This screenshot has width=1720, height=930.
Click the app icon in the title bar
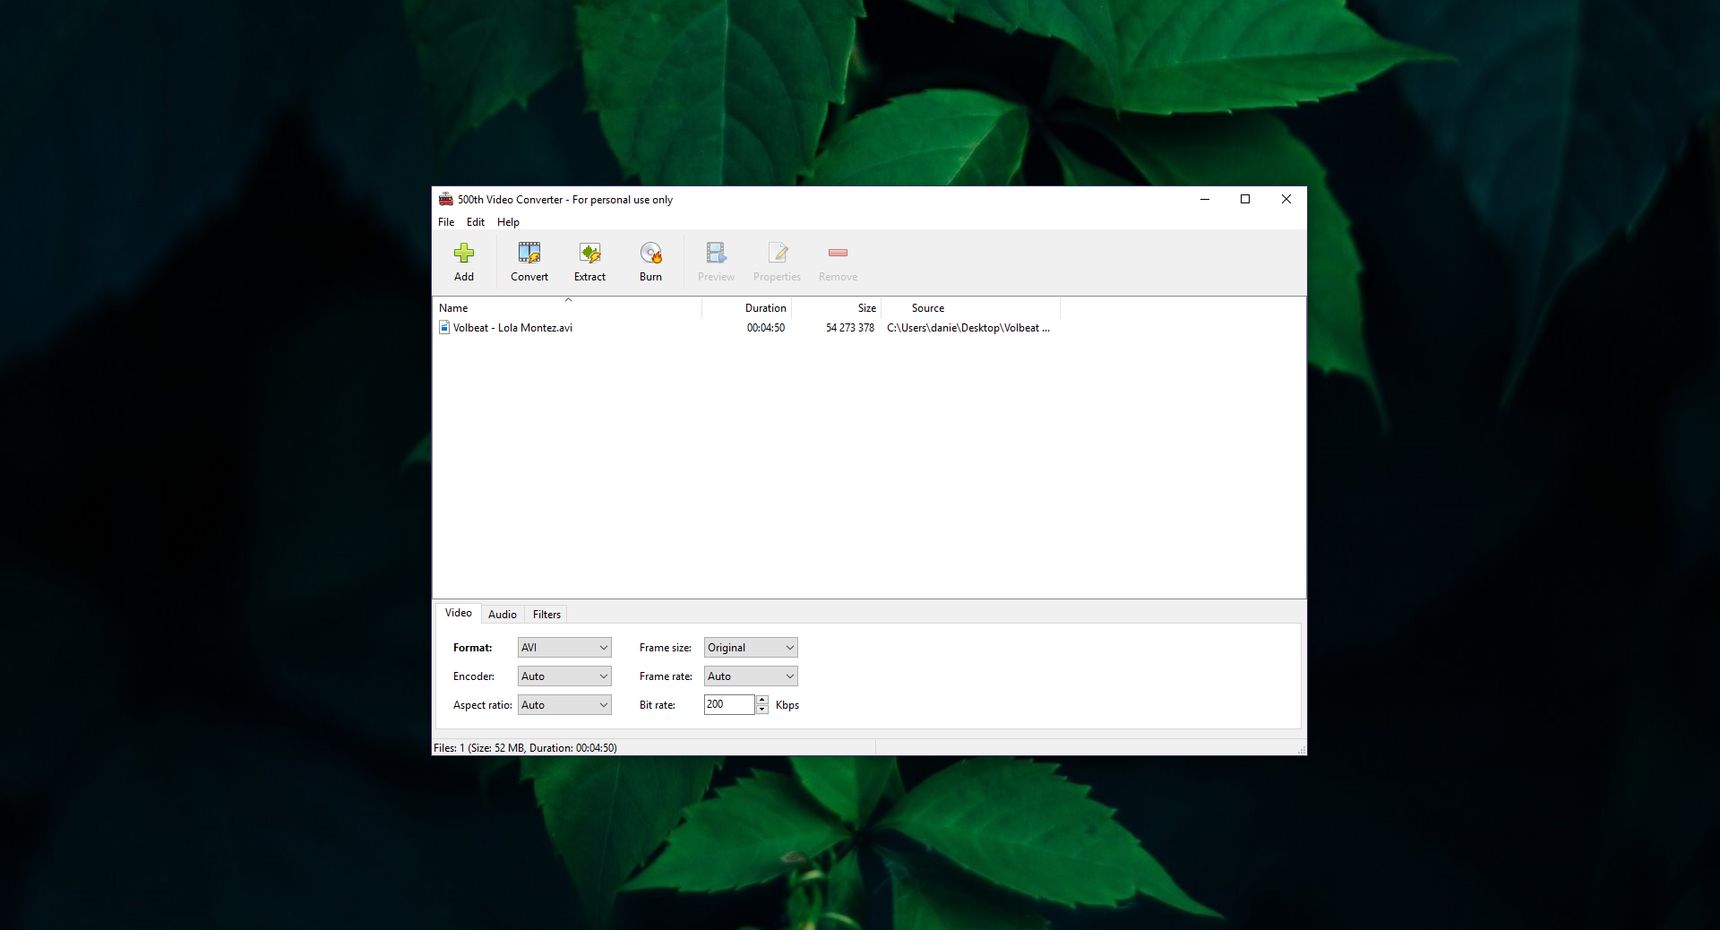click(x=446, y=199)
